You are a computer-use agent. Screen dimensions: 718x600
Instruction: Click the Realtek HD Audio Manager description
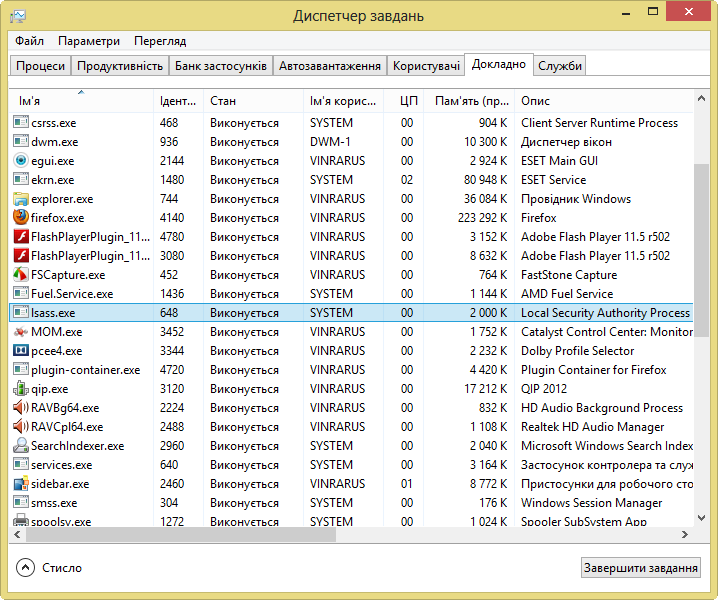click(x=593, y=427)
